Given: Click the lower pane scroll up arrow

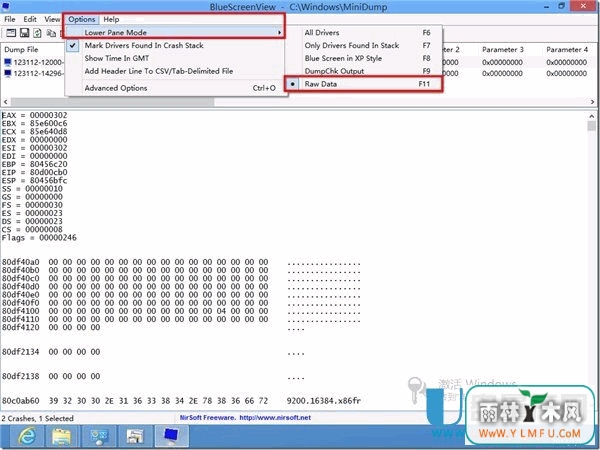Looking at the screenshot, I should [x=592, y=115].
